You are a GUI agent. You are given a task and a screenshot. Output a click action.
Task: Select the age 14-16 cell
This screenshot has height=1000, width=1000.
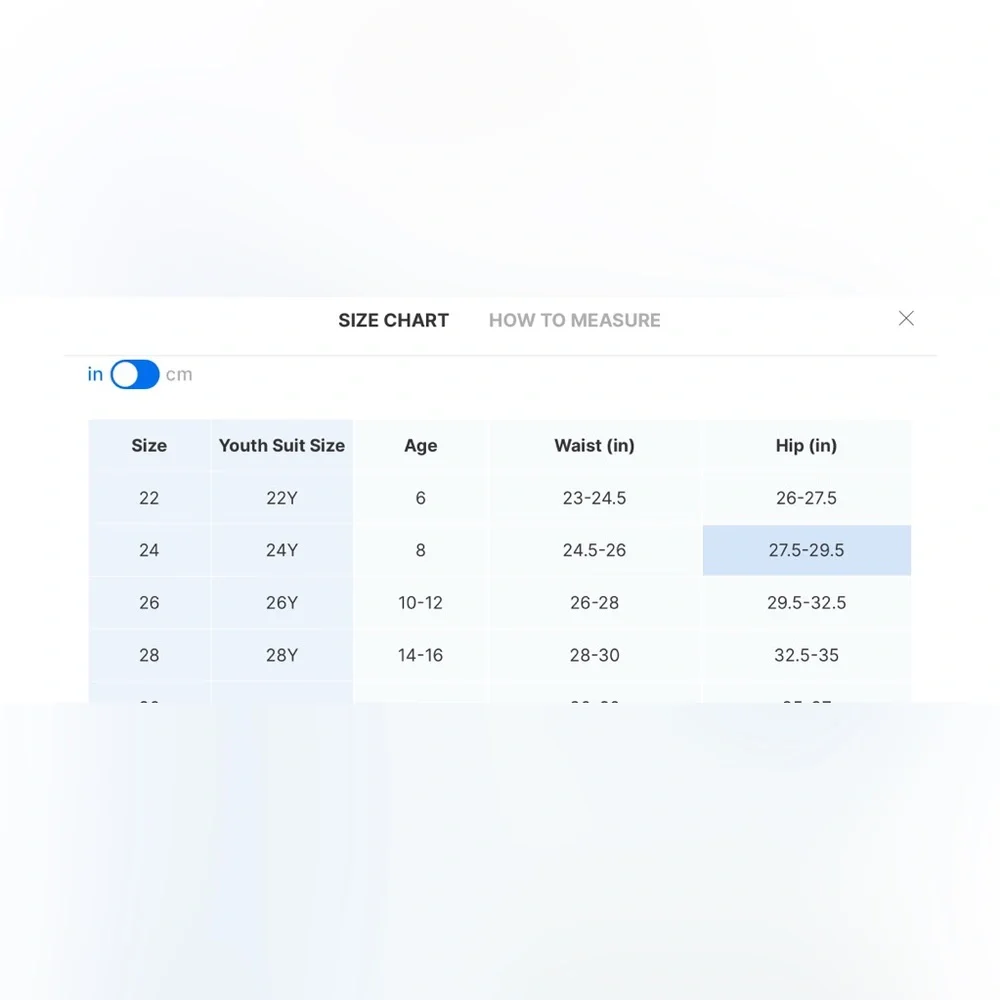point(420,655)
